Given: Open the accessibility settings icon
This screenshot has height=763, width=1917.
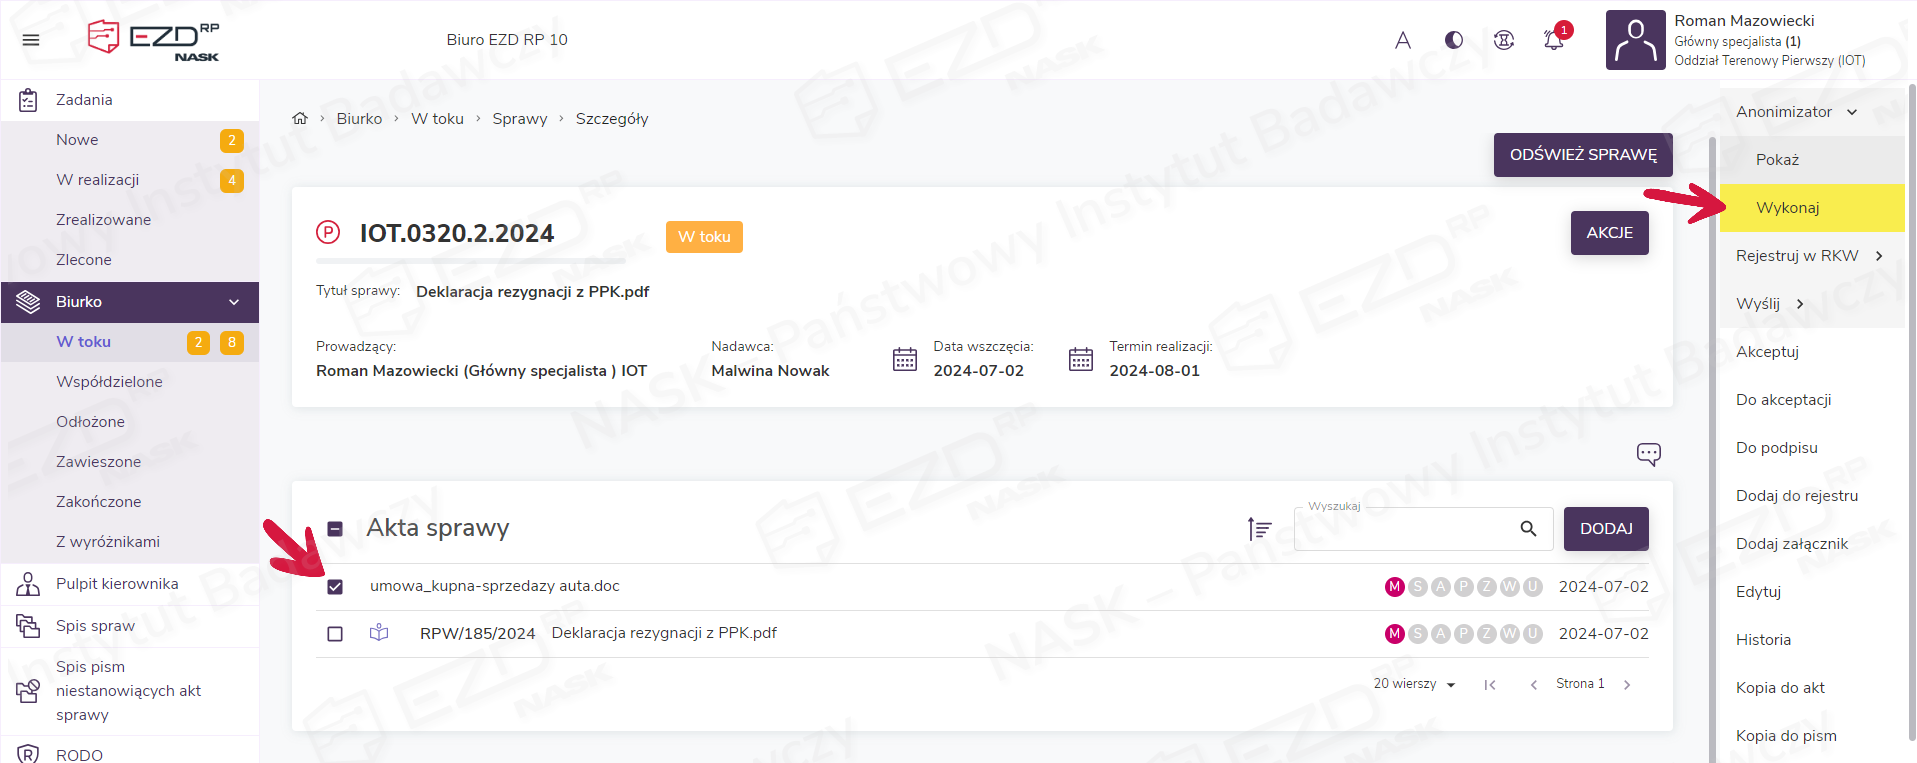Looking at the screenshot, I should click(1504, 40).
